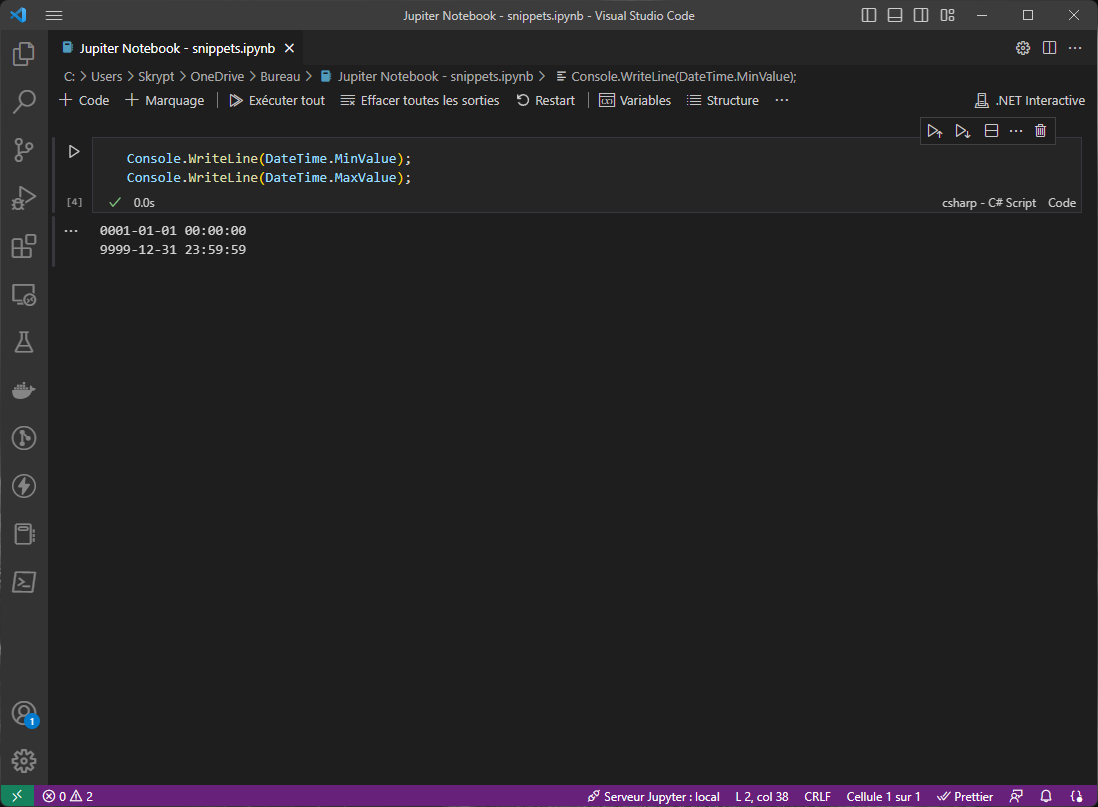This screenshot has width=1098, height=807.
Task: Open the application menu with the hamburger icon
Action: click(53, 15)
